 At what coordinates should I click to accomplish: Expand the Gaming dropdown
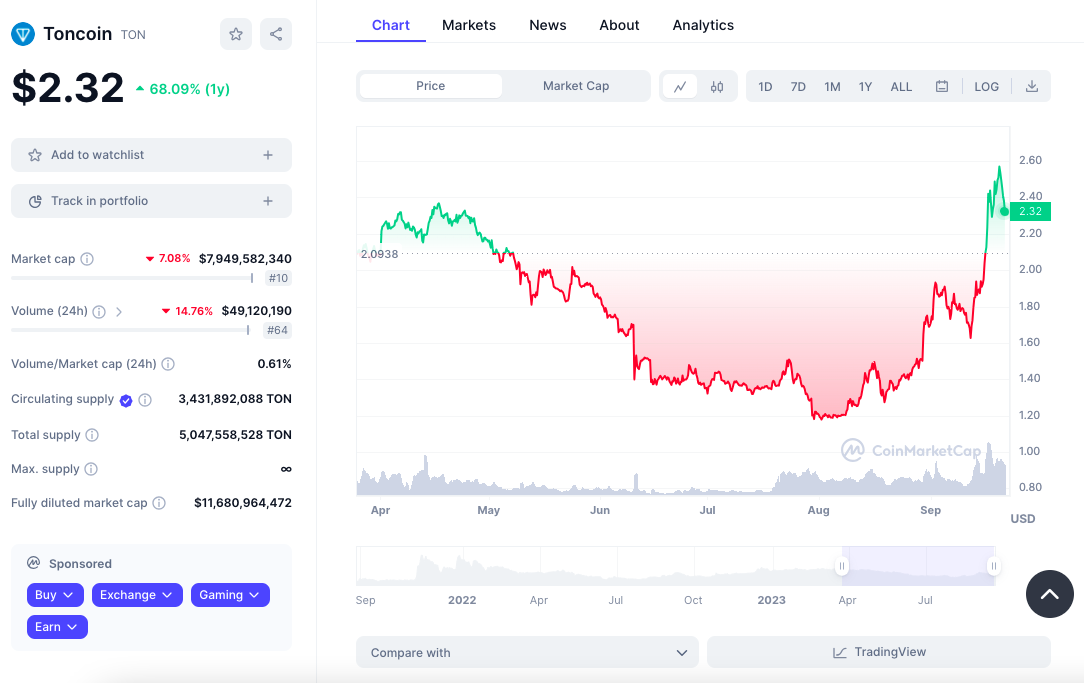[230, 595]
